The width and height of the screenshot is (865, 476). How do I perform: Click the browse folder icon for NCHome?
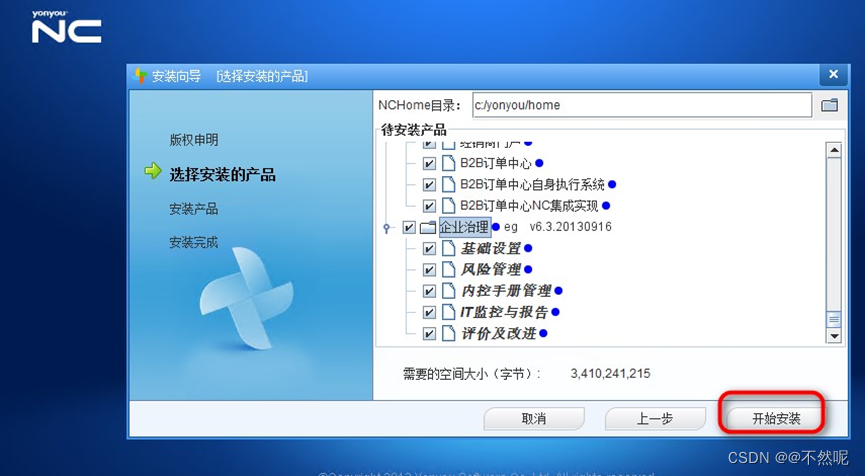click(x=829, y=105)
